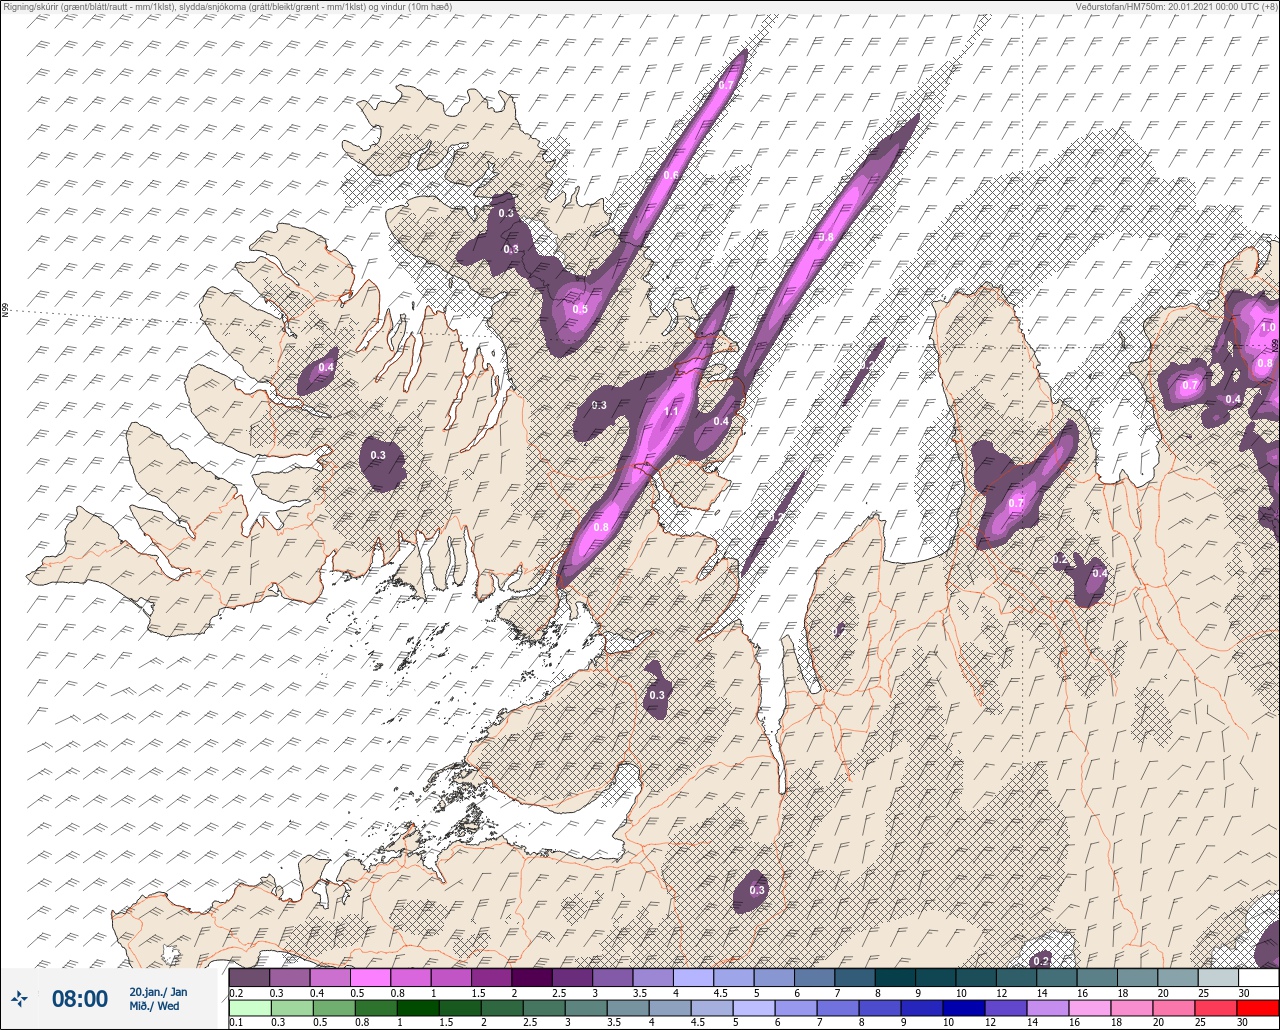Pick upper legend grey swatch between 20 and 25
This screenshot has height=1030, width=1280.
click(1177, 977)
